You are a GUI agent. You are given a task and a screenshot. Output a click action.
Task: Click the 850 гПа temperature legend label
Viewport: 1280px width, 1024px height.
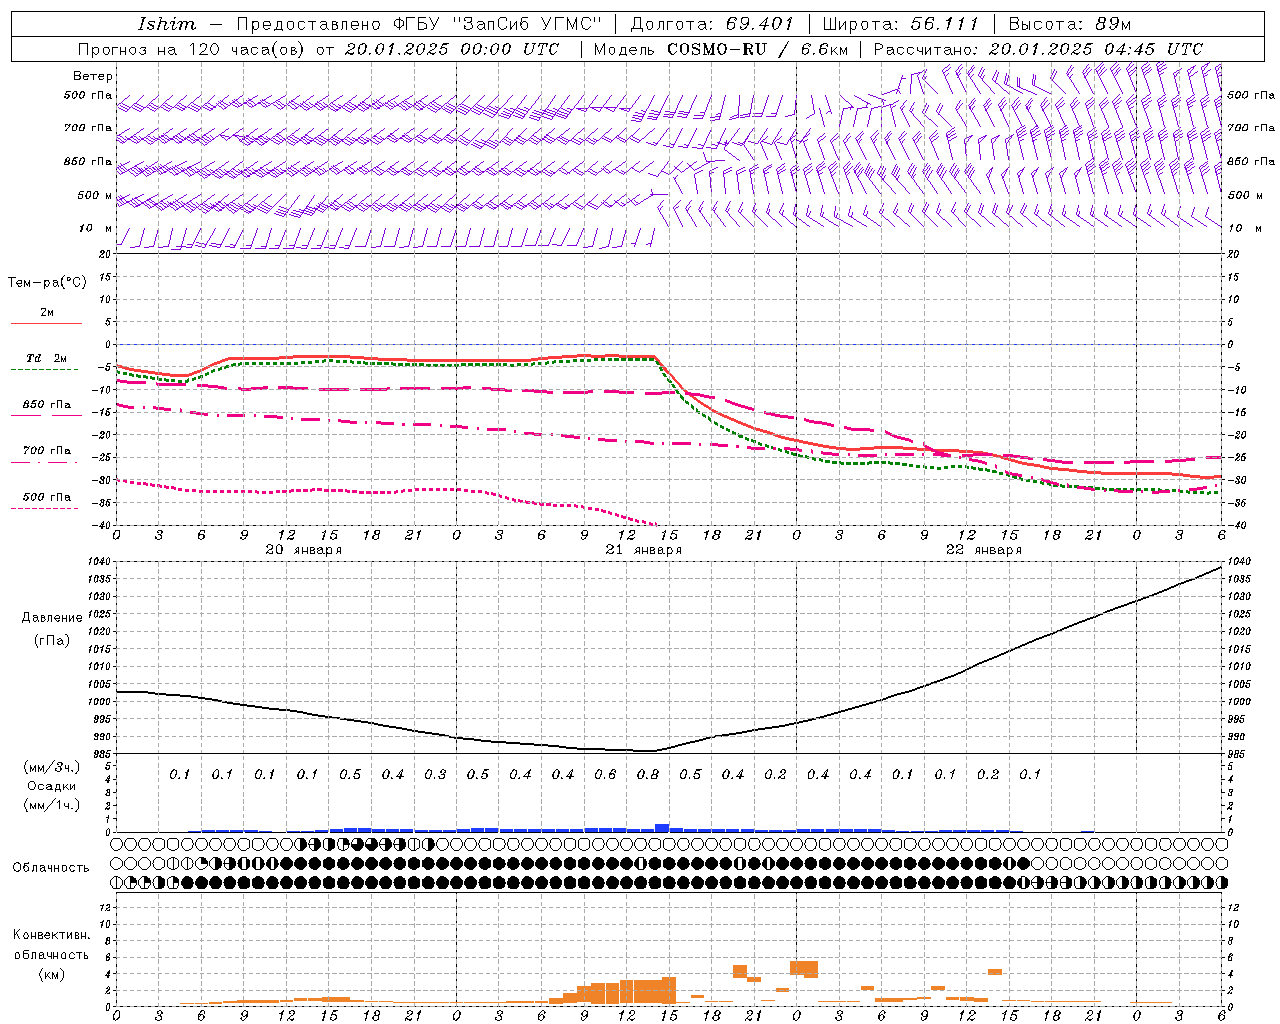tap(47, 404)
